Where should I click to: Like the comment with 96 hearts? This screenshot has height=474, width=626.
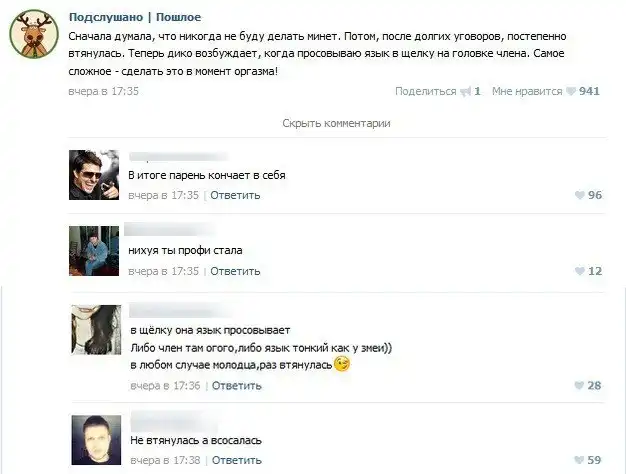580,195
